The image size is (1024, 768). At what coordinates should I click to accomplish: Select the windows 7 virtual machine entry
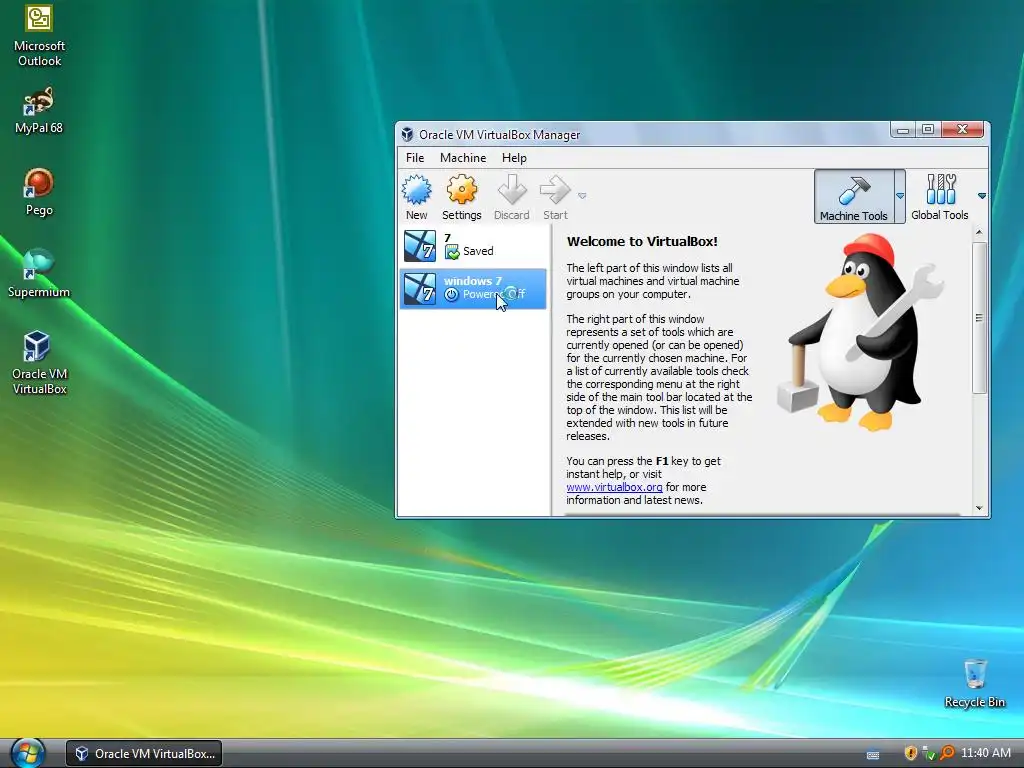click(x=473, y=288)
